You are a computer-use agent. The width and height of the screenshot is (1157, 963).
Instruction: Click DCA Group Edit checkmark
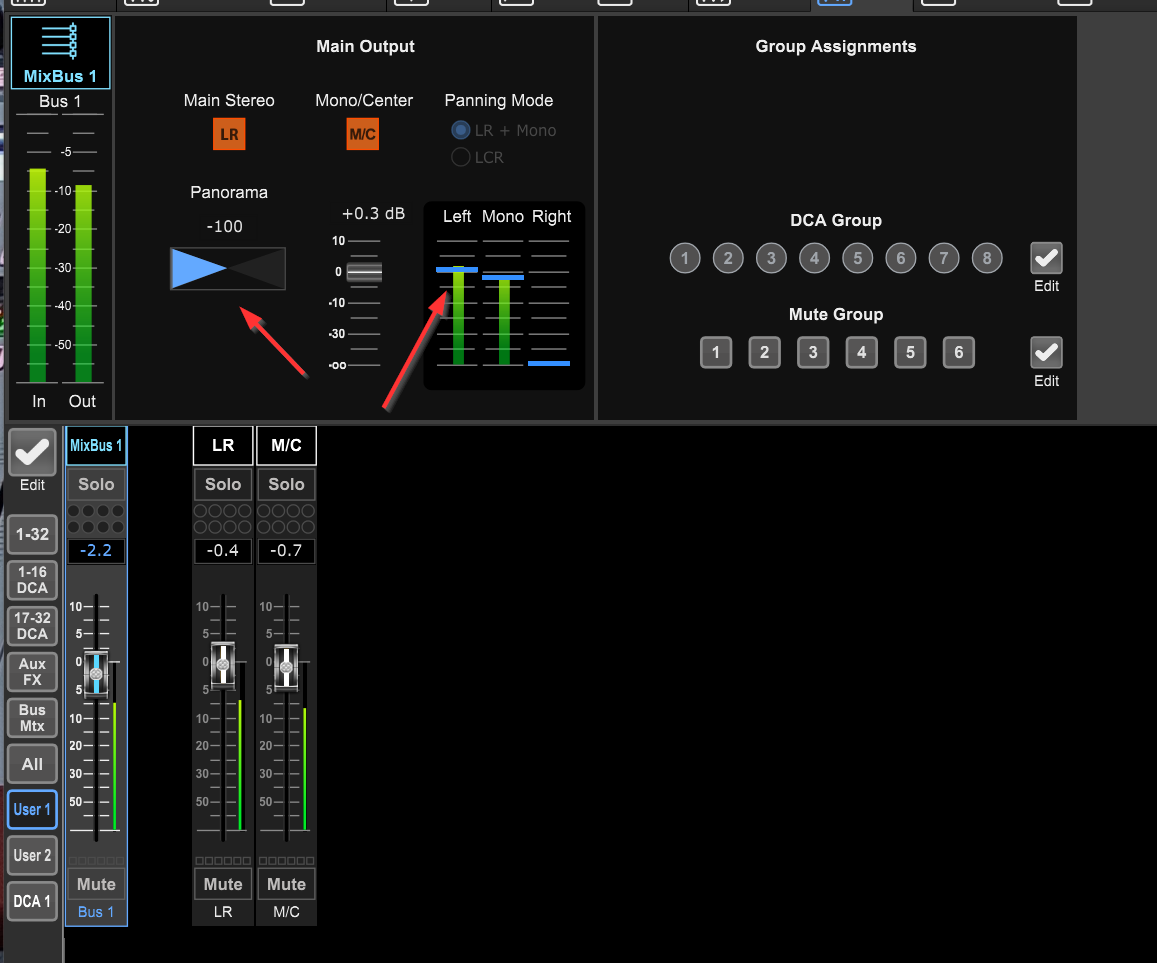coord(1046,258)
